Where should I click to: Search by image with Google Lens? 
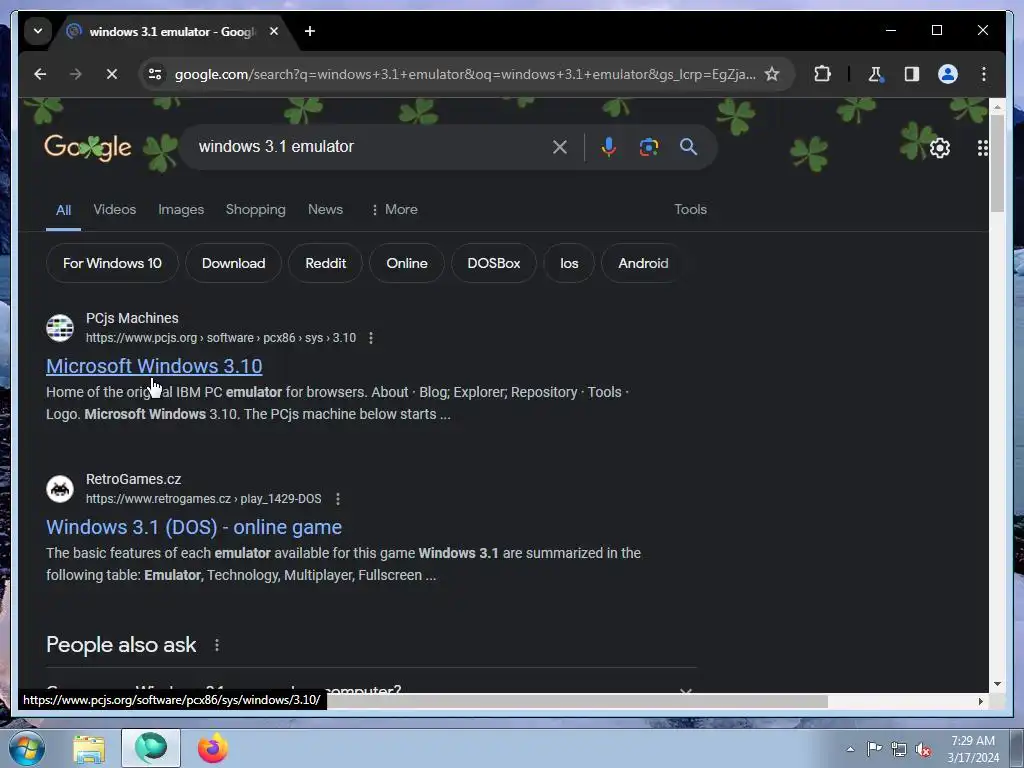pyautogui.click(x=648, y=147)
